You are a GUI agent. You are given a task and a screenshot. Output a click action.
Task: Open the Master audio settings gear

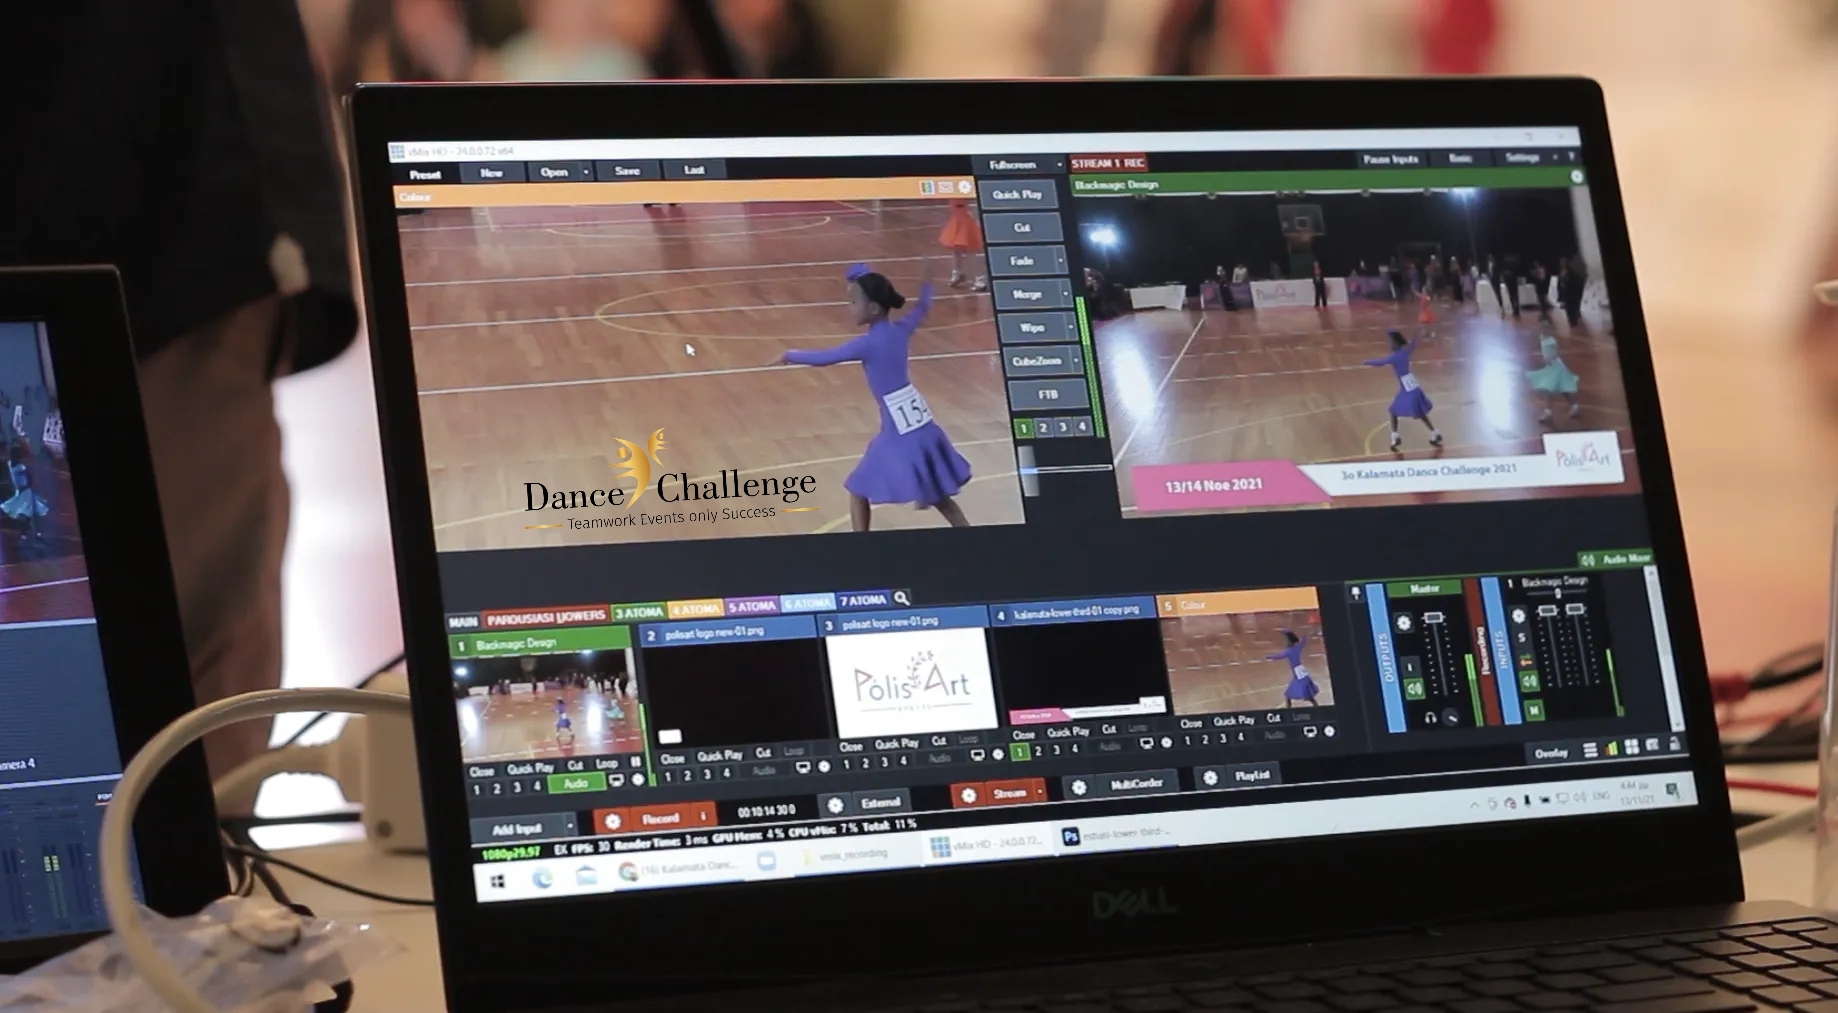1403,623
